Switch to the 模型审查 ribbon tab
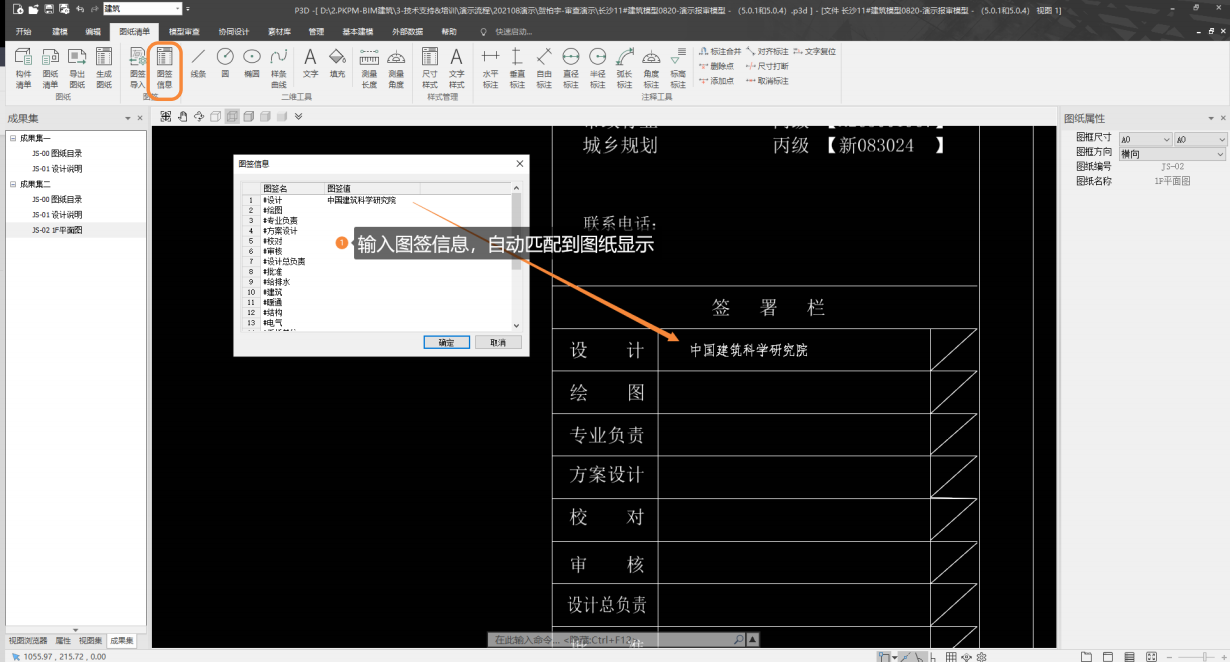 (x=184, y=32)
